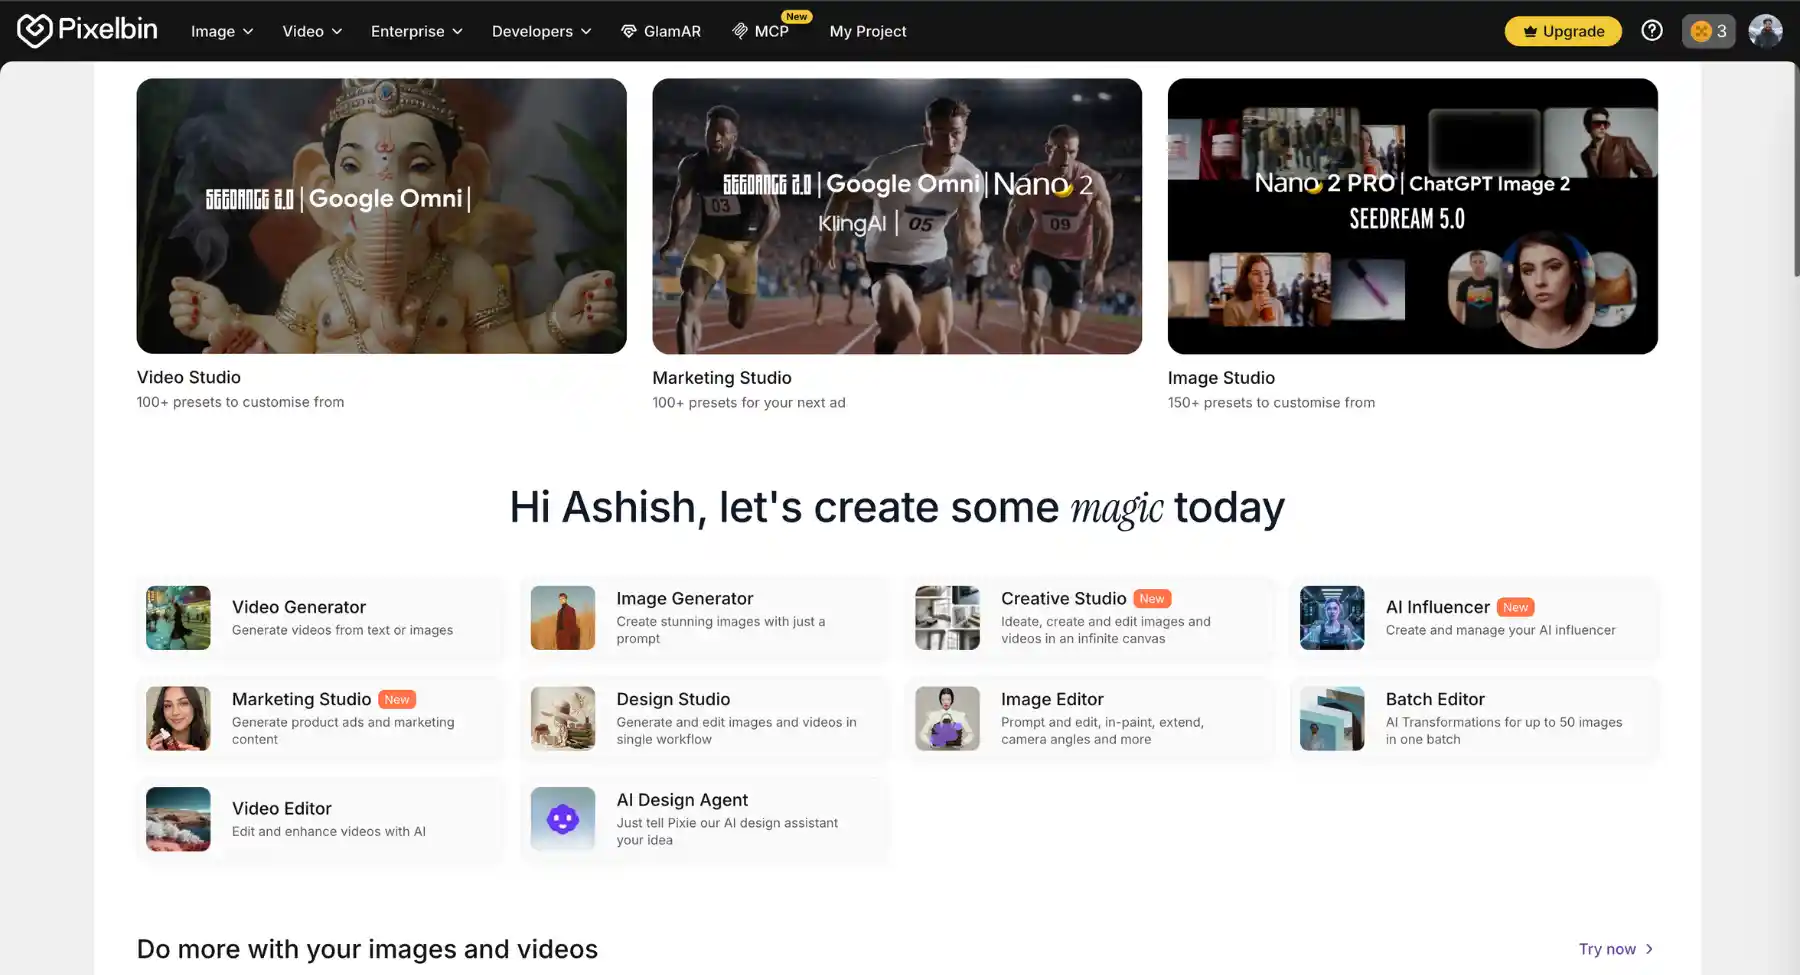The height and width of the screenshot is (975, 1800).
Task: Expand the Enterprise menu dropdown
Action: point(416,31)
